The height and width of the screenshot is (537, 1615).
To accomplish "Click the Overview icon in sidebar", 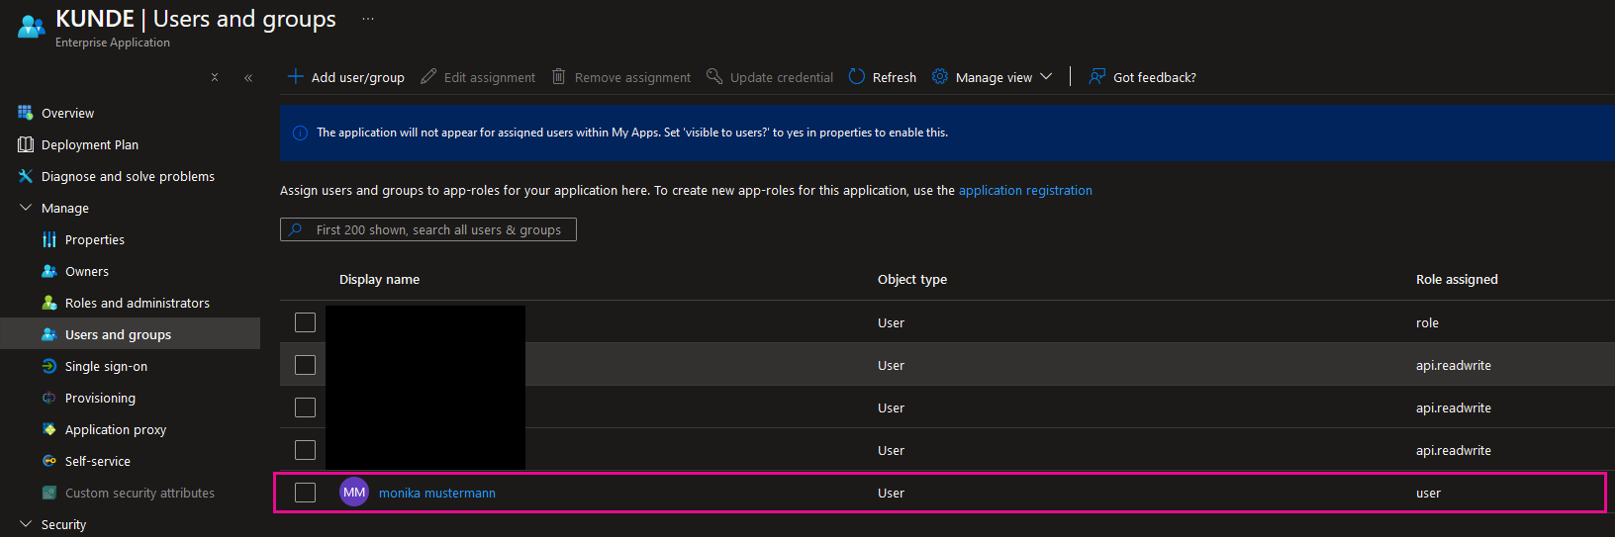I will click(26, 113).
